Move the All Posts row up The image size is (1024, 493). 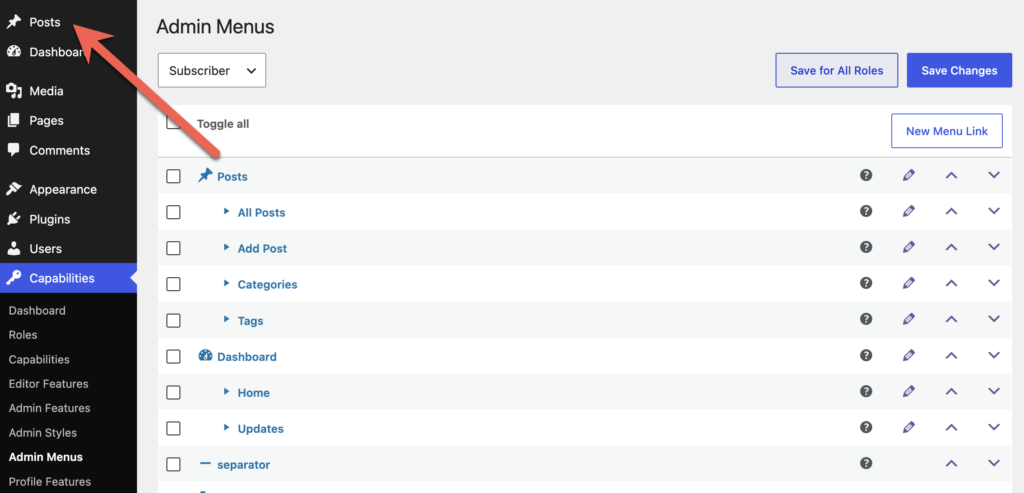click(952, 211)
